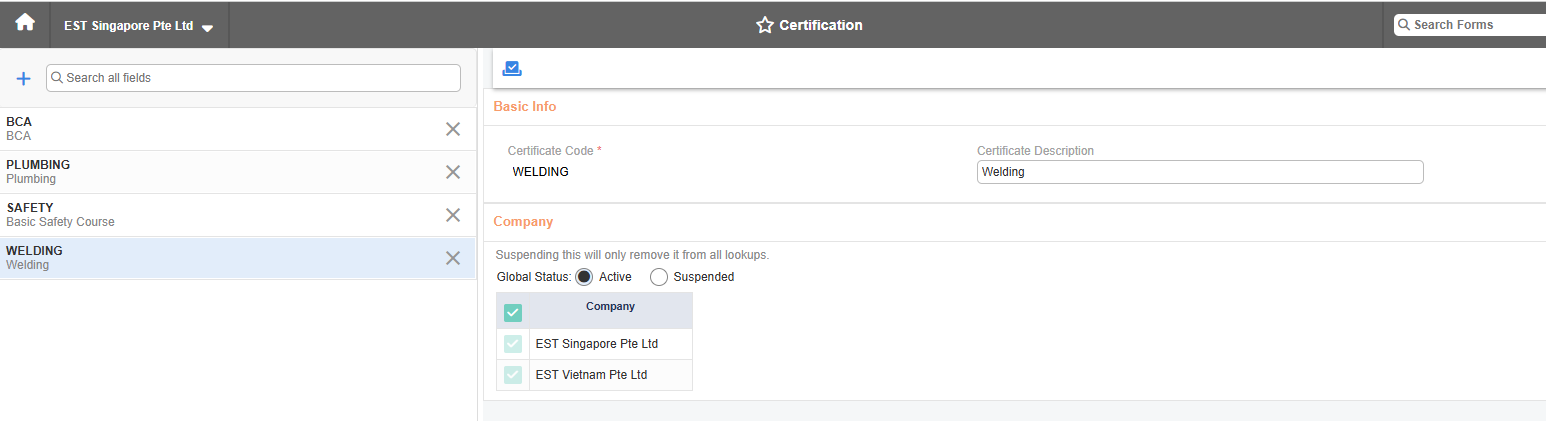
Task: Click the X beside the SAFETY certificate
Action: click(x=452, y=215)
